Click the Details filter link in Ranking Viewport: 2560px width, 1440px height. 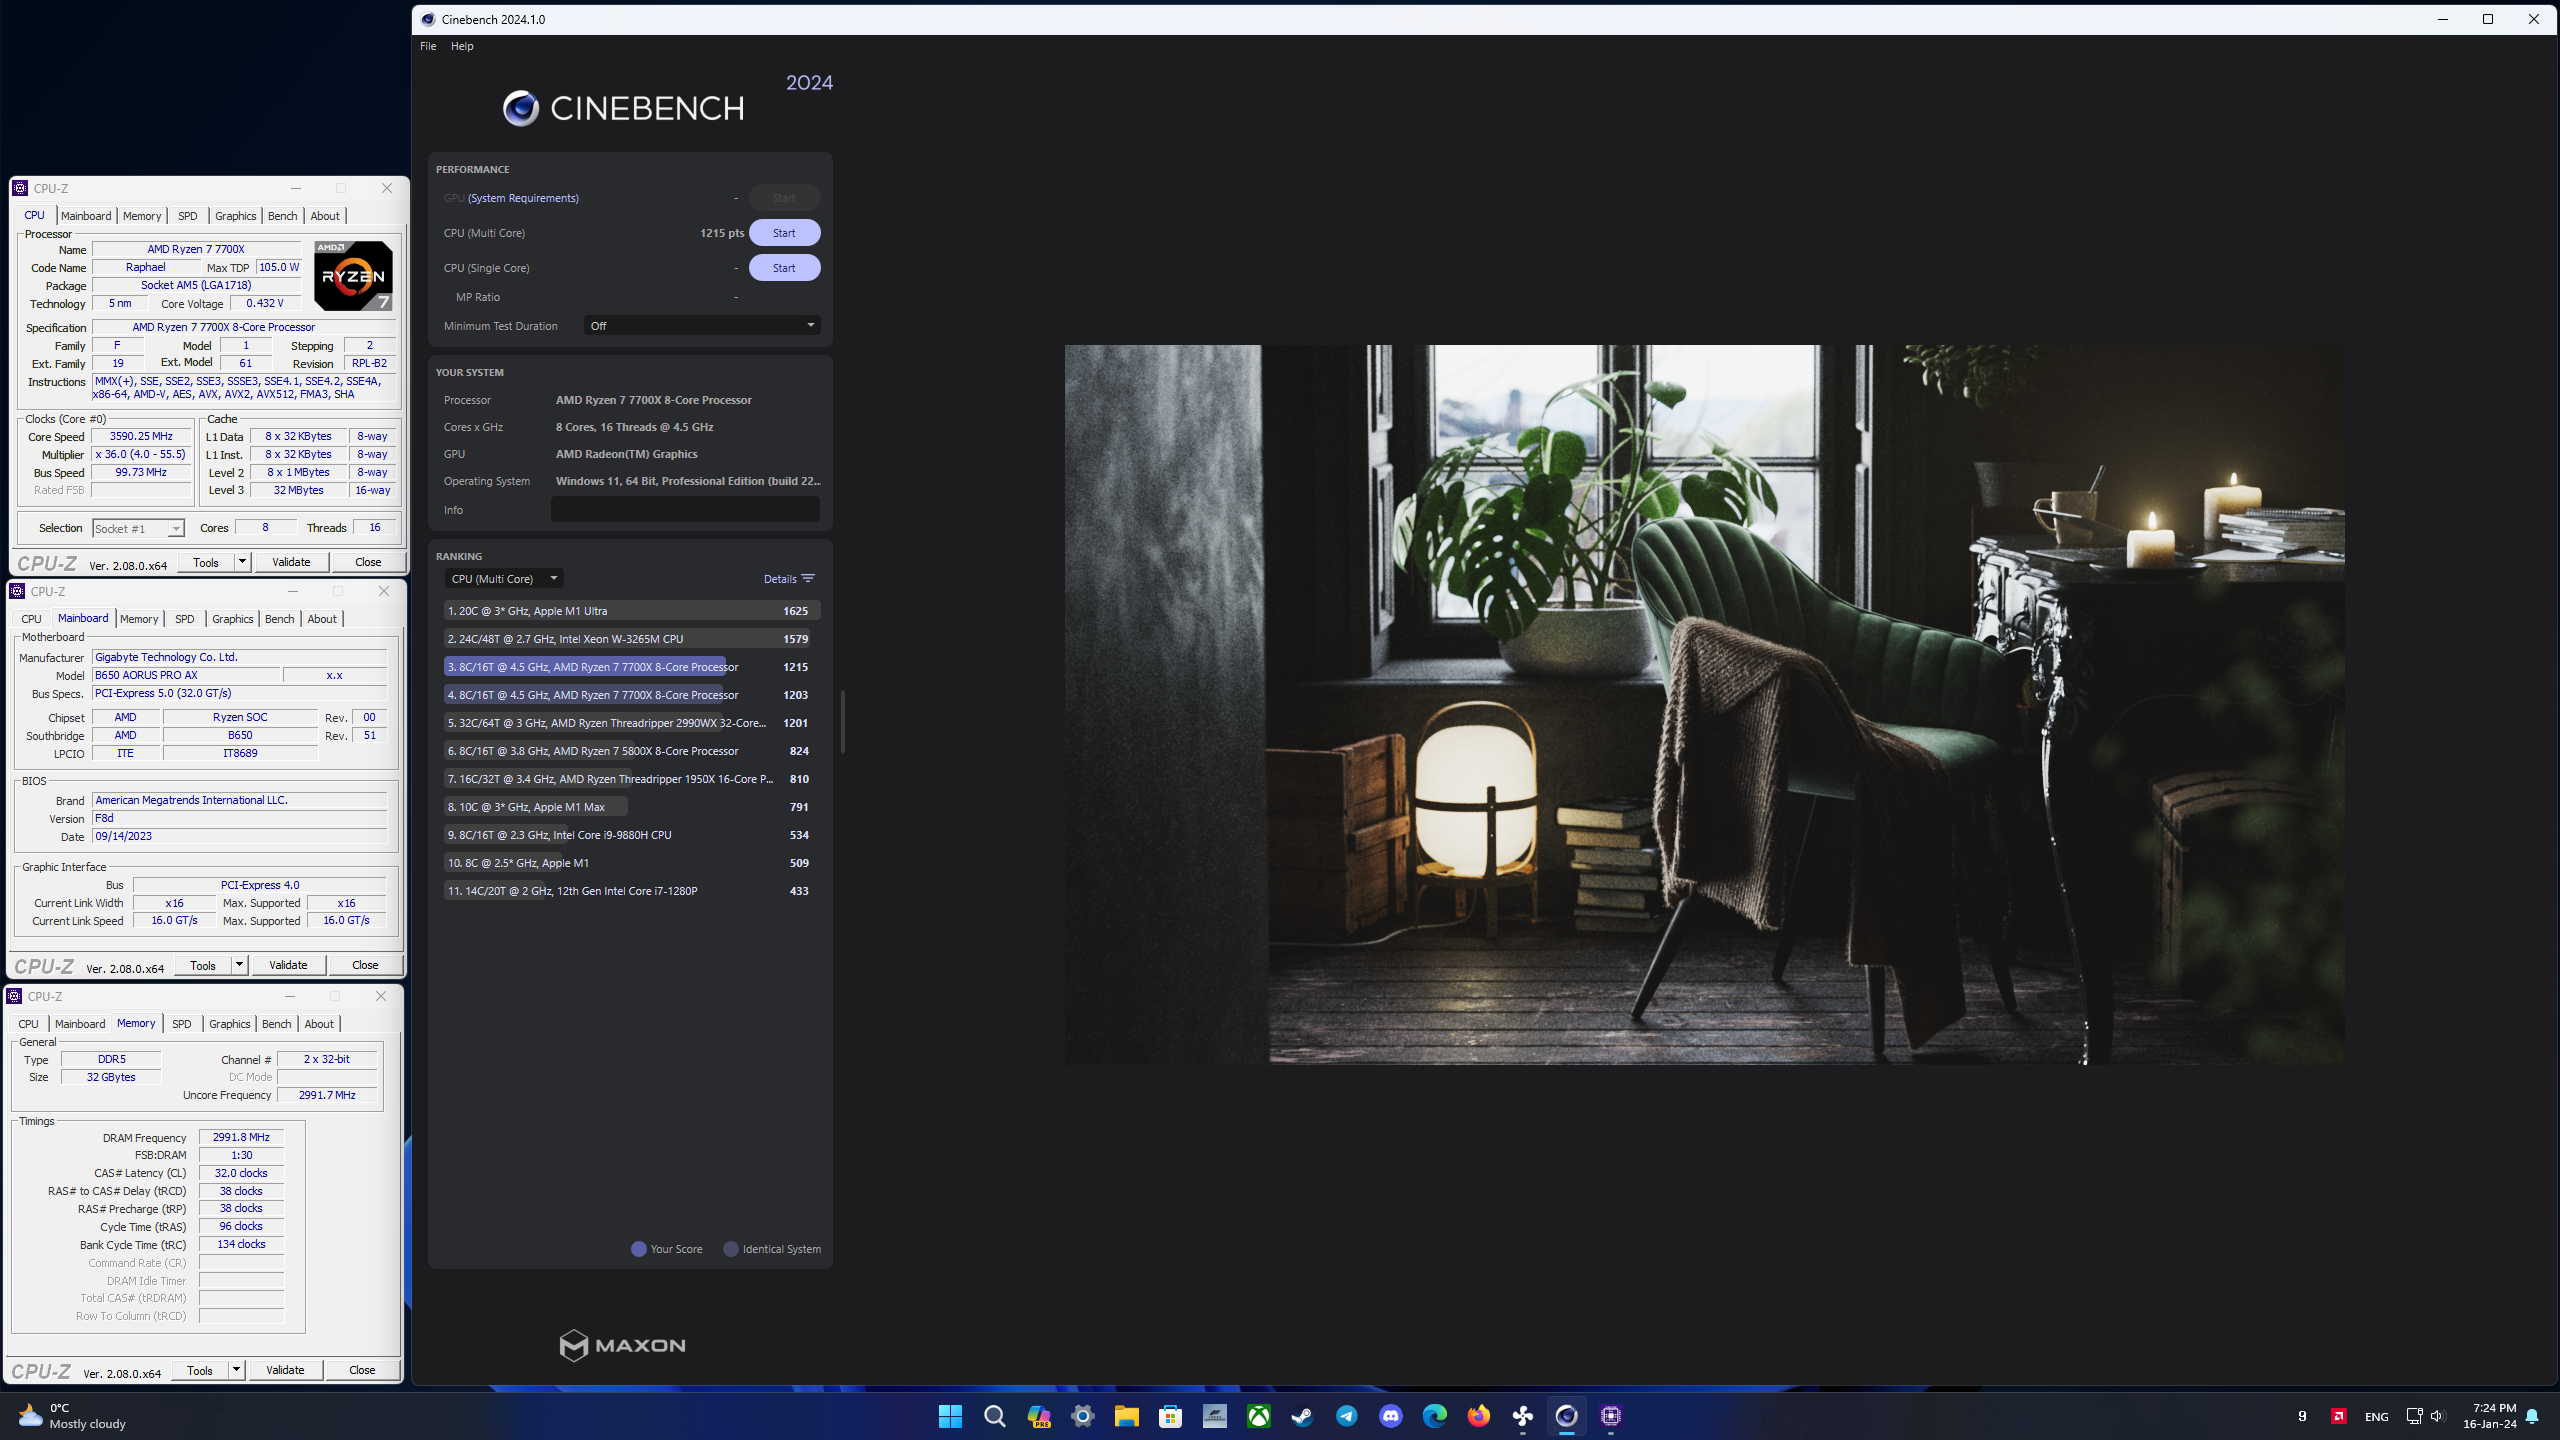click(x=789, y=579)
